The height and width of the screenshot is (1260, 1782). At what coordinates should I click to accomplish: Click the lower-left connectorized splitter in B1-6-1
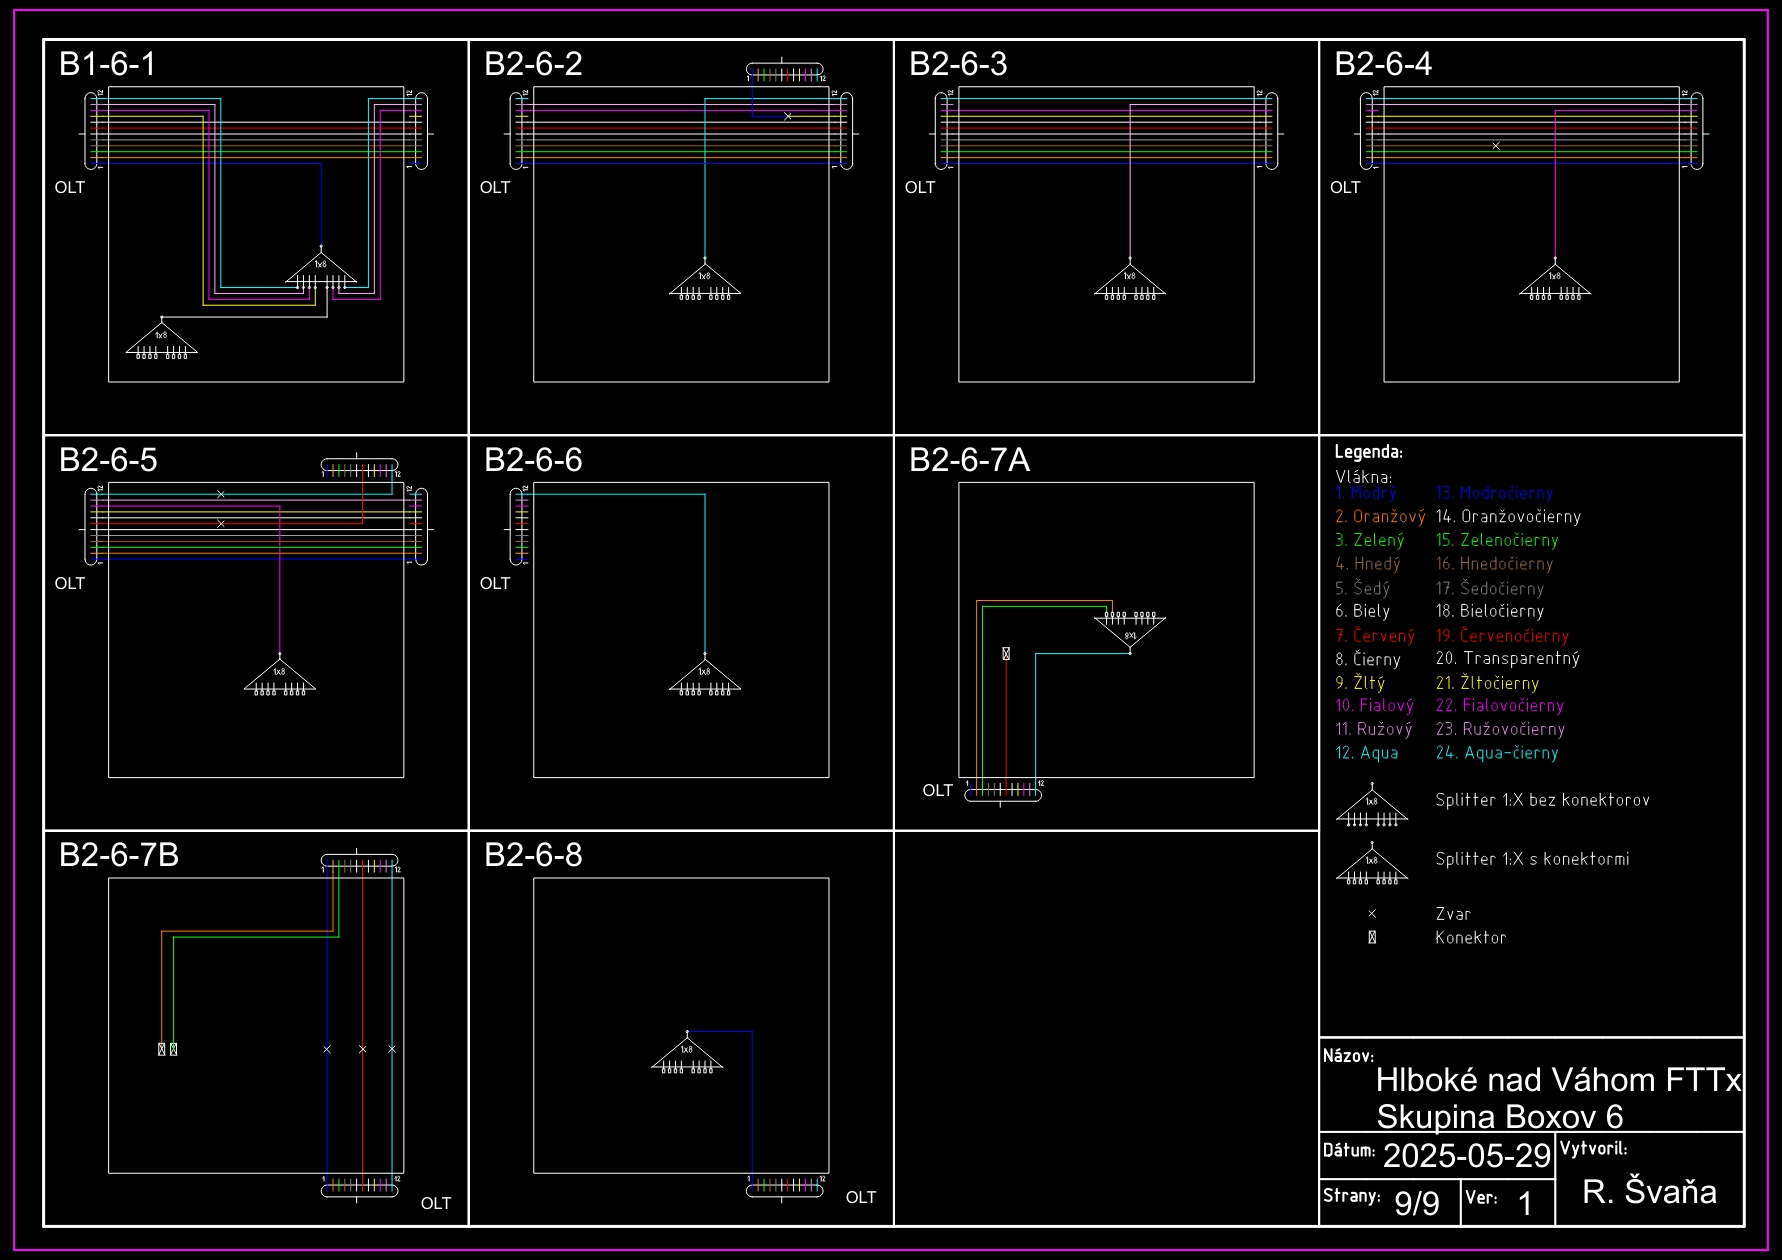coord(161,340)
